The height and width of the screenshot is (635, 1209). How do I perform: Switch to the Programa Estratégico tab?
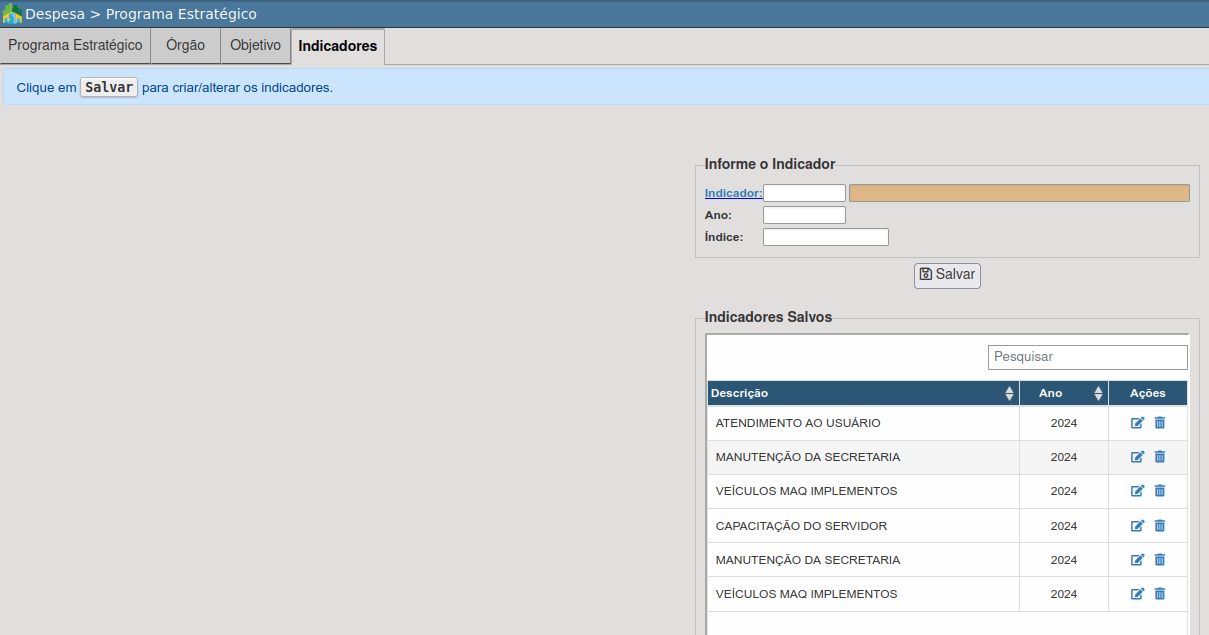coord(75,46)
